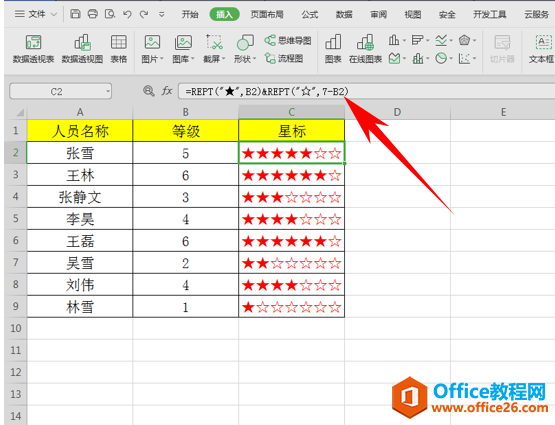Switch to the 开始 tab
Image resolution: width=555 pixels, height=425 pixels.
click(190, 15)
